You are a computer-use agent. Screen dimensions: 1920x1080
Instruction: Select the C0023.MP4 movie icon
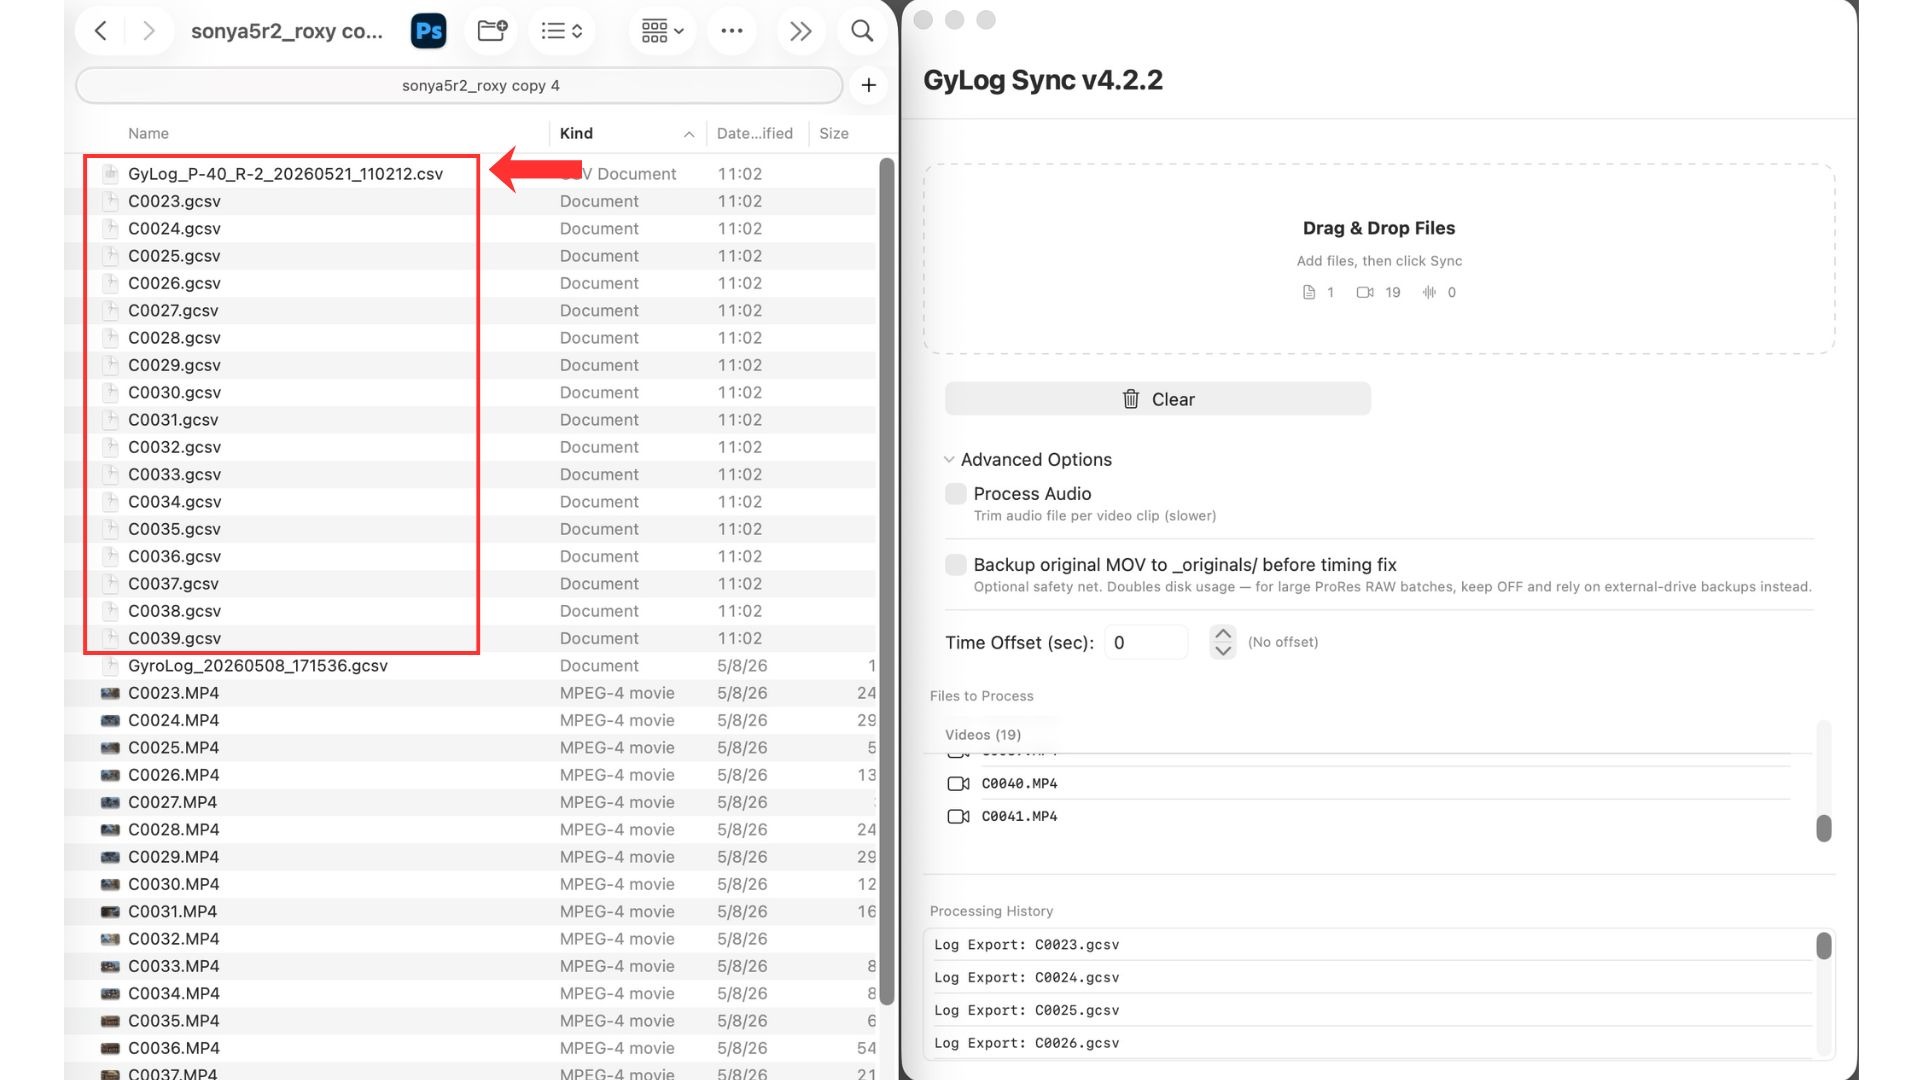110,693
